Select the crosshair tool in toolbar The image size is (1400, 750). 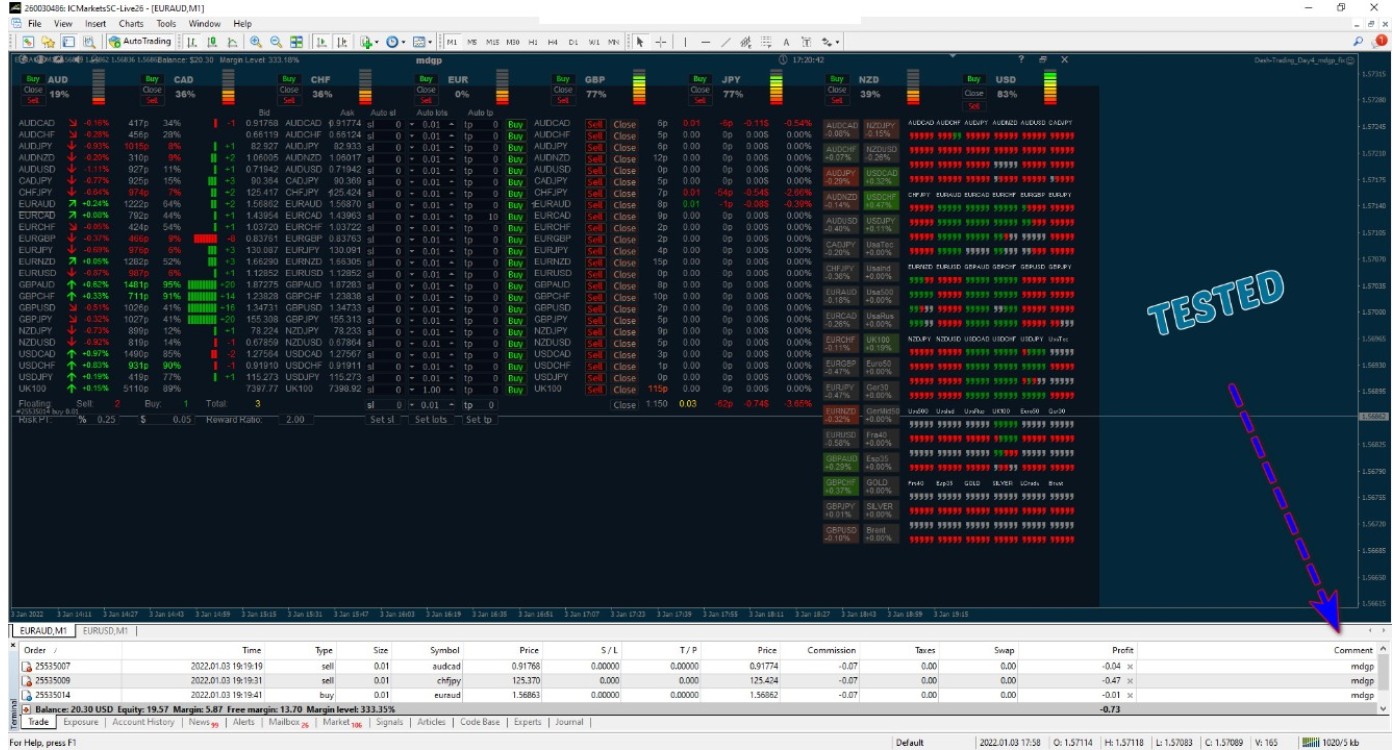tap(661, 42)
